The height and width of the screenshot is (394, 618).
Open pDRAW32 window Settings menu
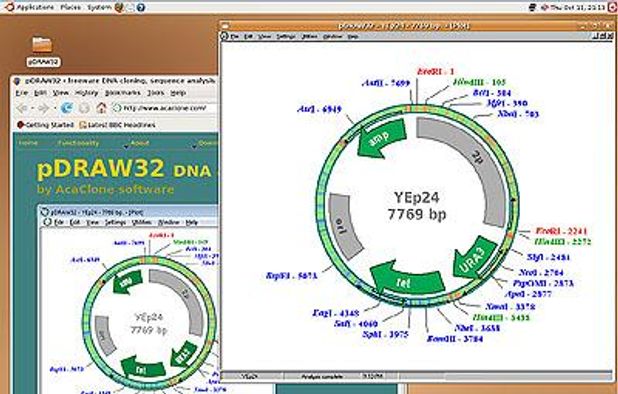(x=286, y=36)
